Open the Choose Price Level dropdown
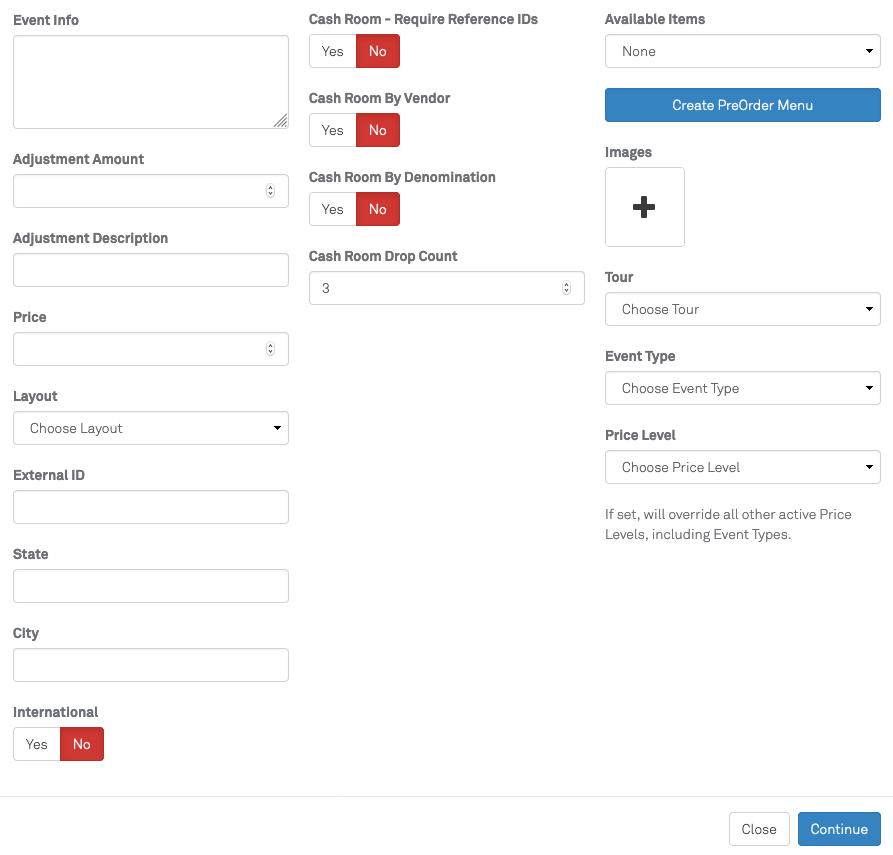The width and height of the screenshot is (893, 855). [742, 467]
